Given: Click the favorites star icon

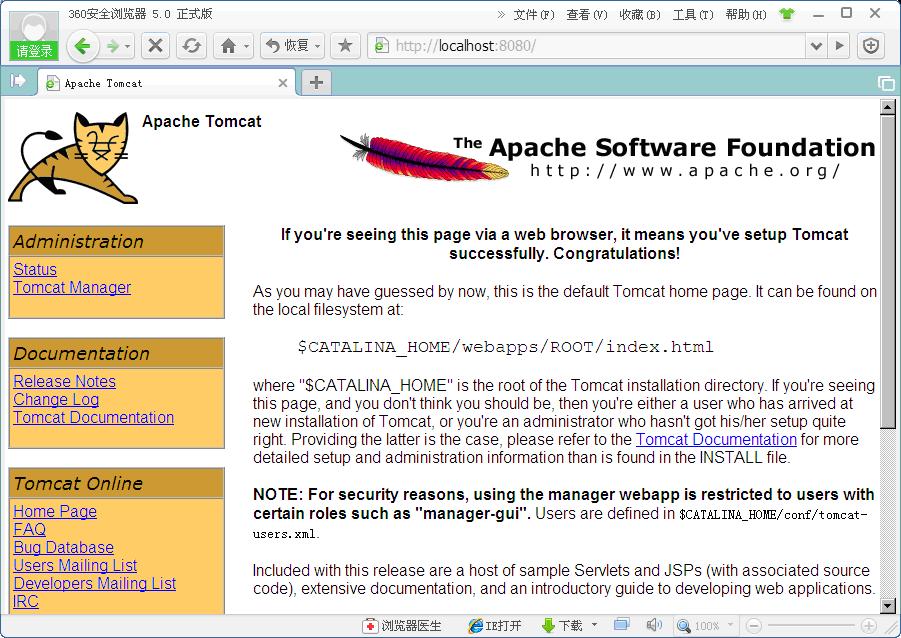Looking at the screenshot, I should tap(345, 45).
